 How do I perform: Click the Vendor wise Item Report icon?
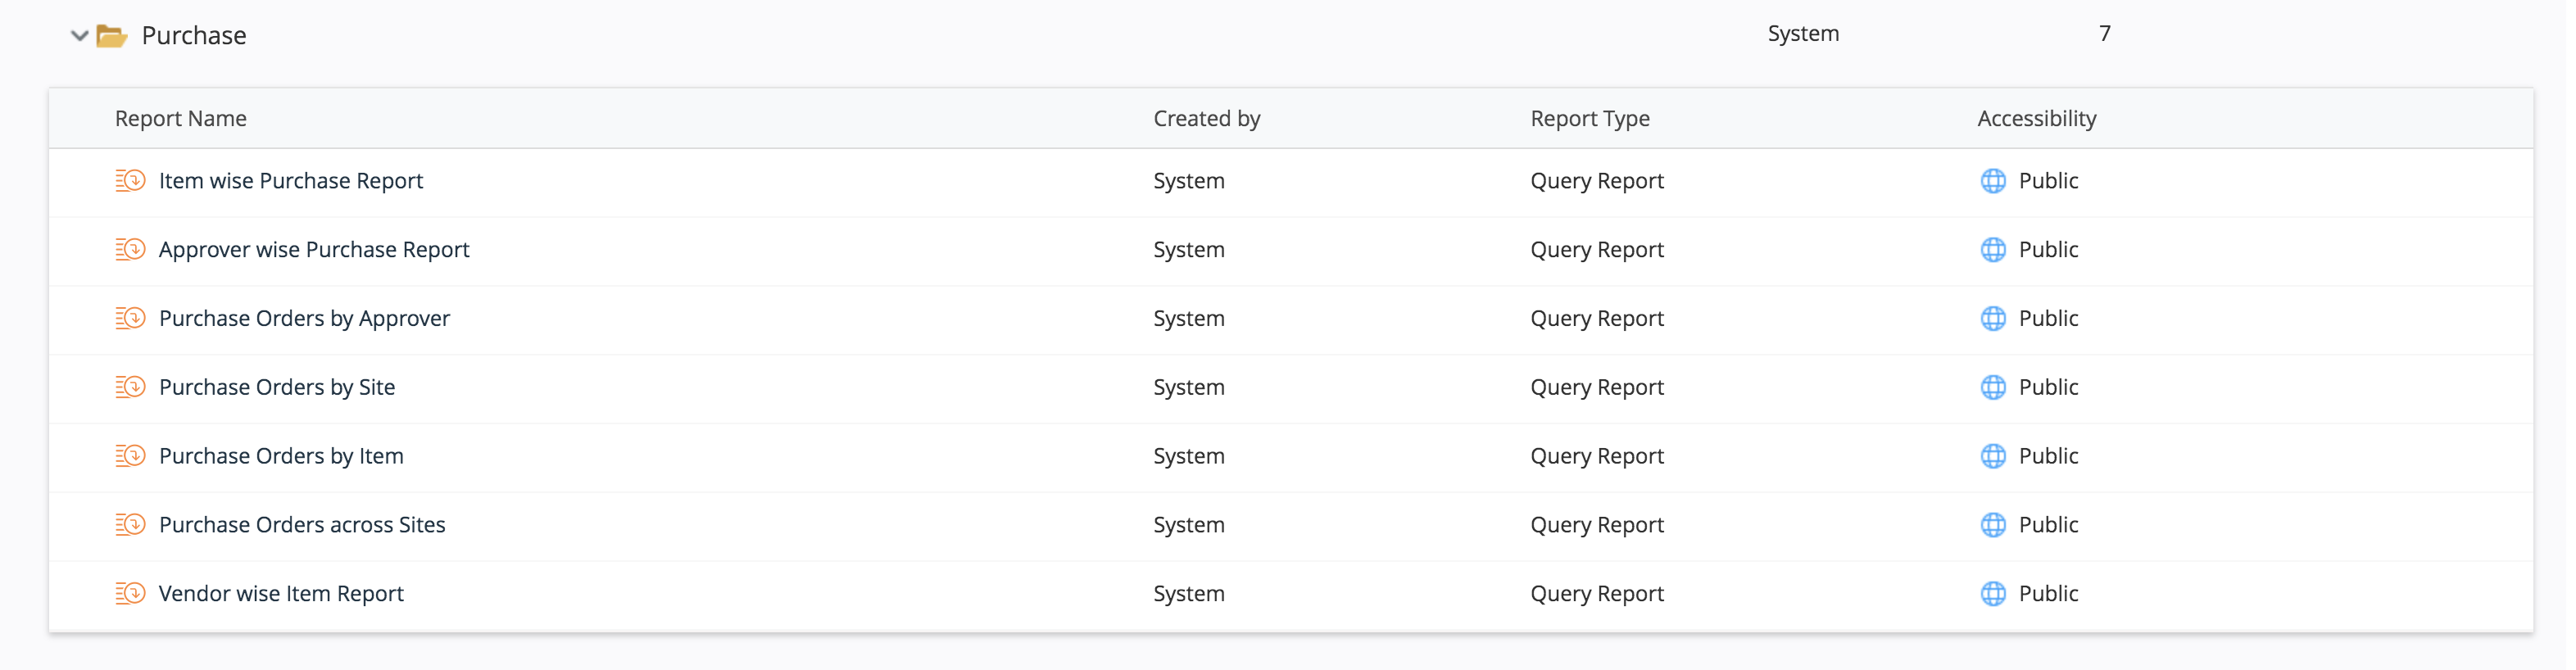click(130, 594)
